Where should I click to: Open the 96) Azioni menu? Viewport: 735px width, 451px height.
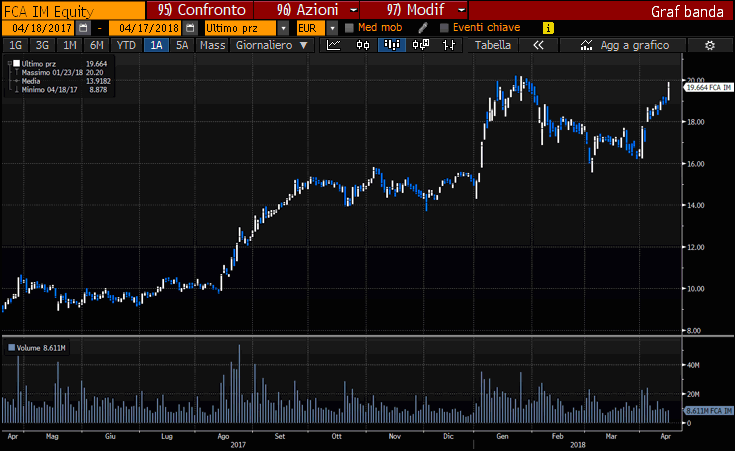tap(307, 10)
